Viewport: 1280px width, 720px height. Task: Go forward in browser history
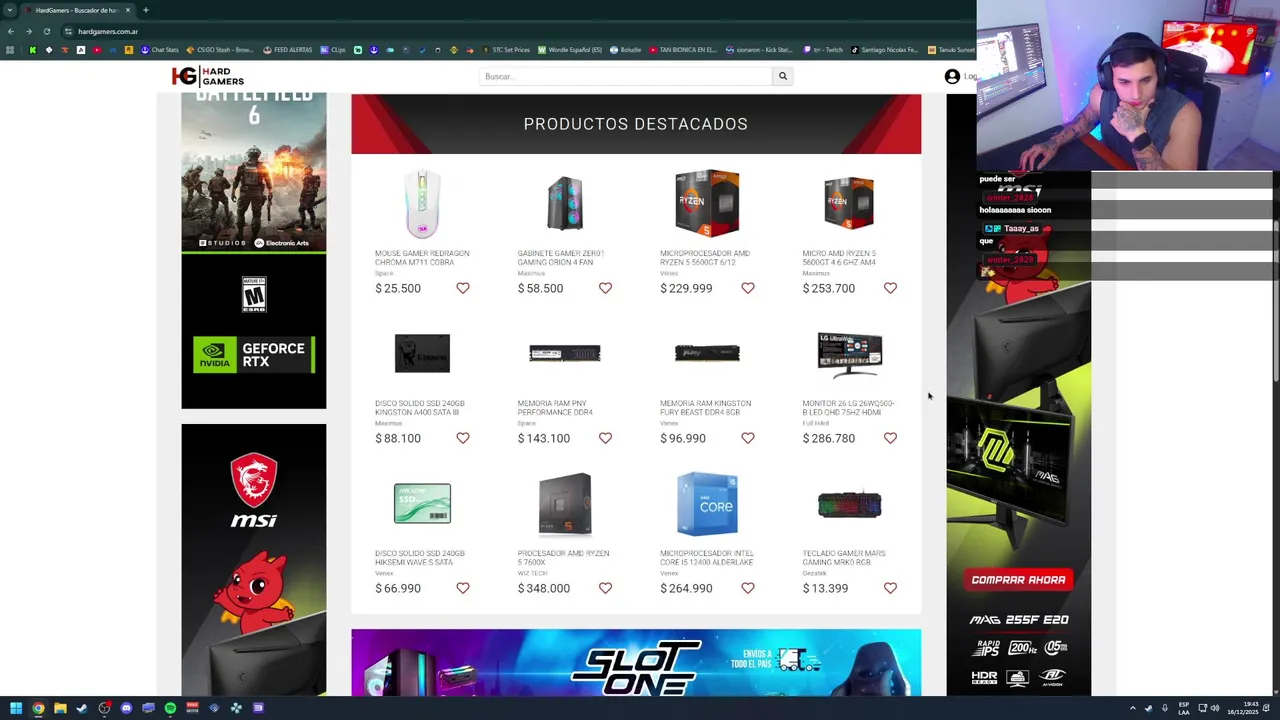[28, 31]
